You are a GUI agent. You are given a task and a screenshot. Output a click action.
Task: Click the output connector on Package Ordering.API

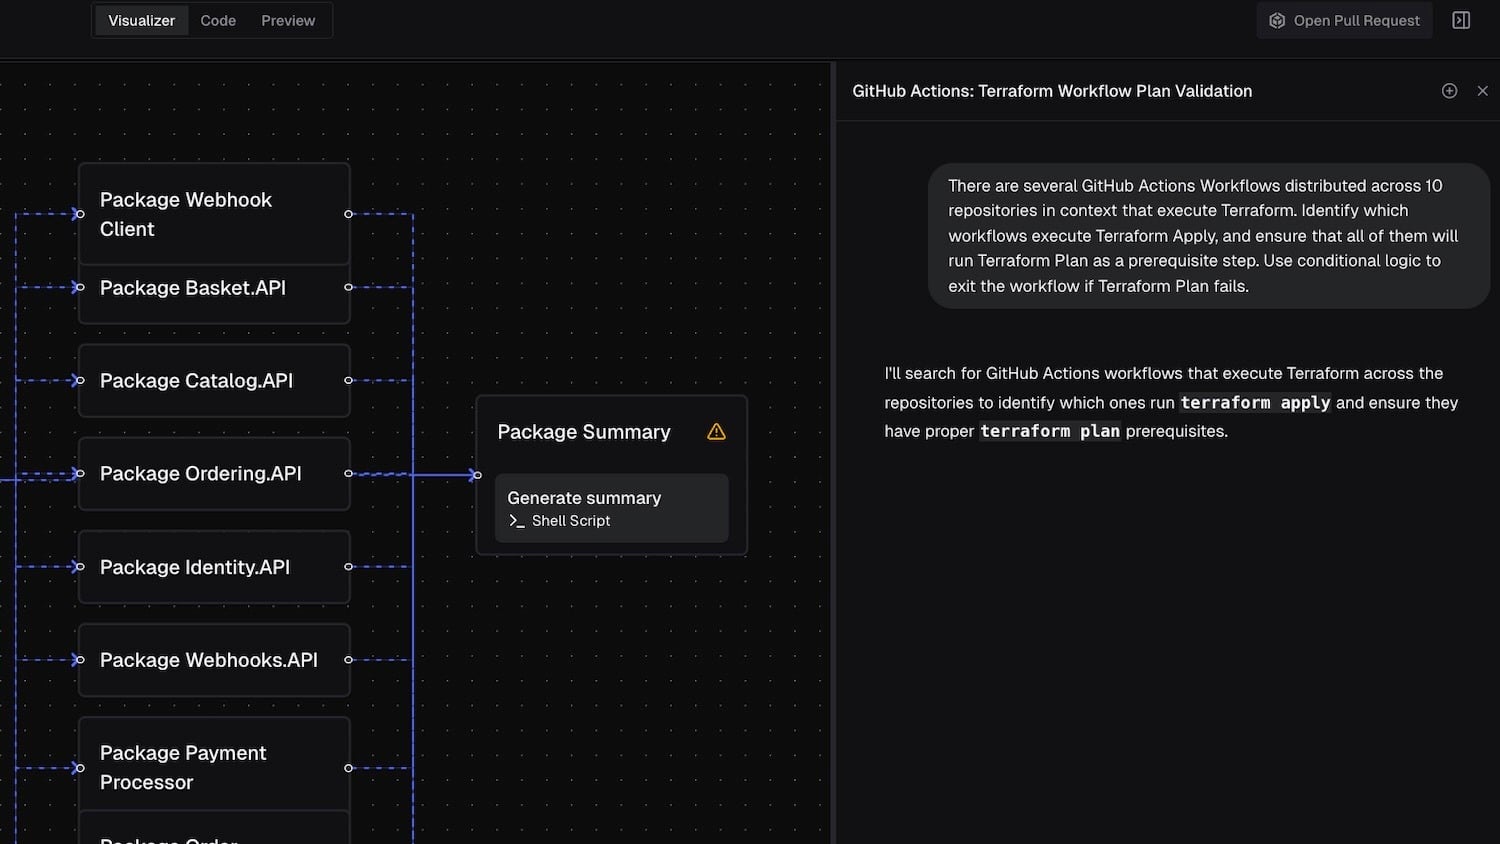tap(349, 474)
